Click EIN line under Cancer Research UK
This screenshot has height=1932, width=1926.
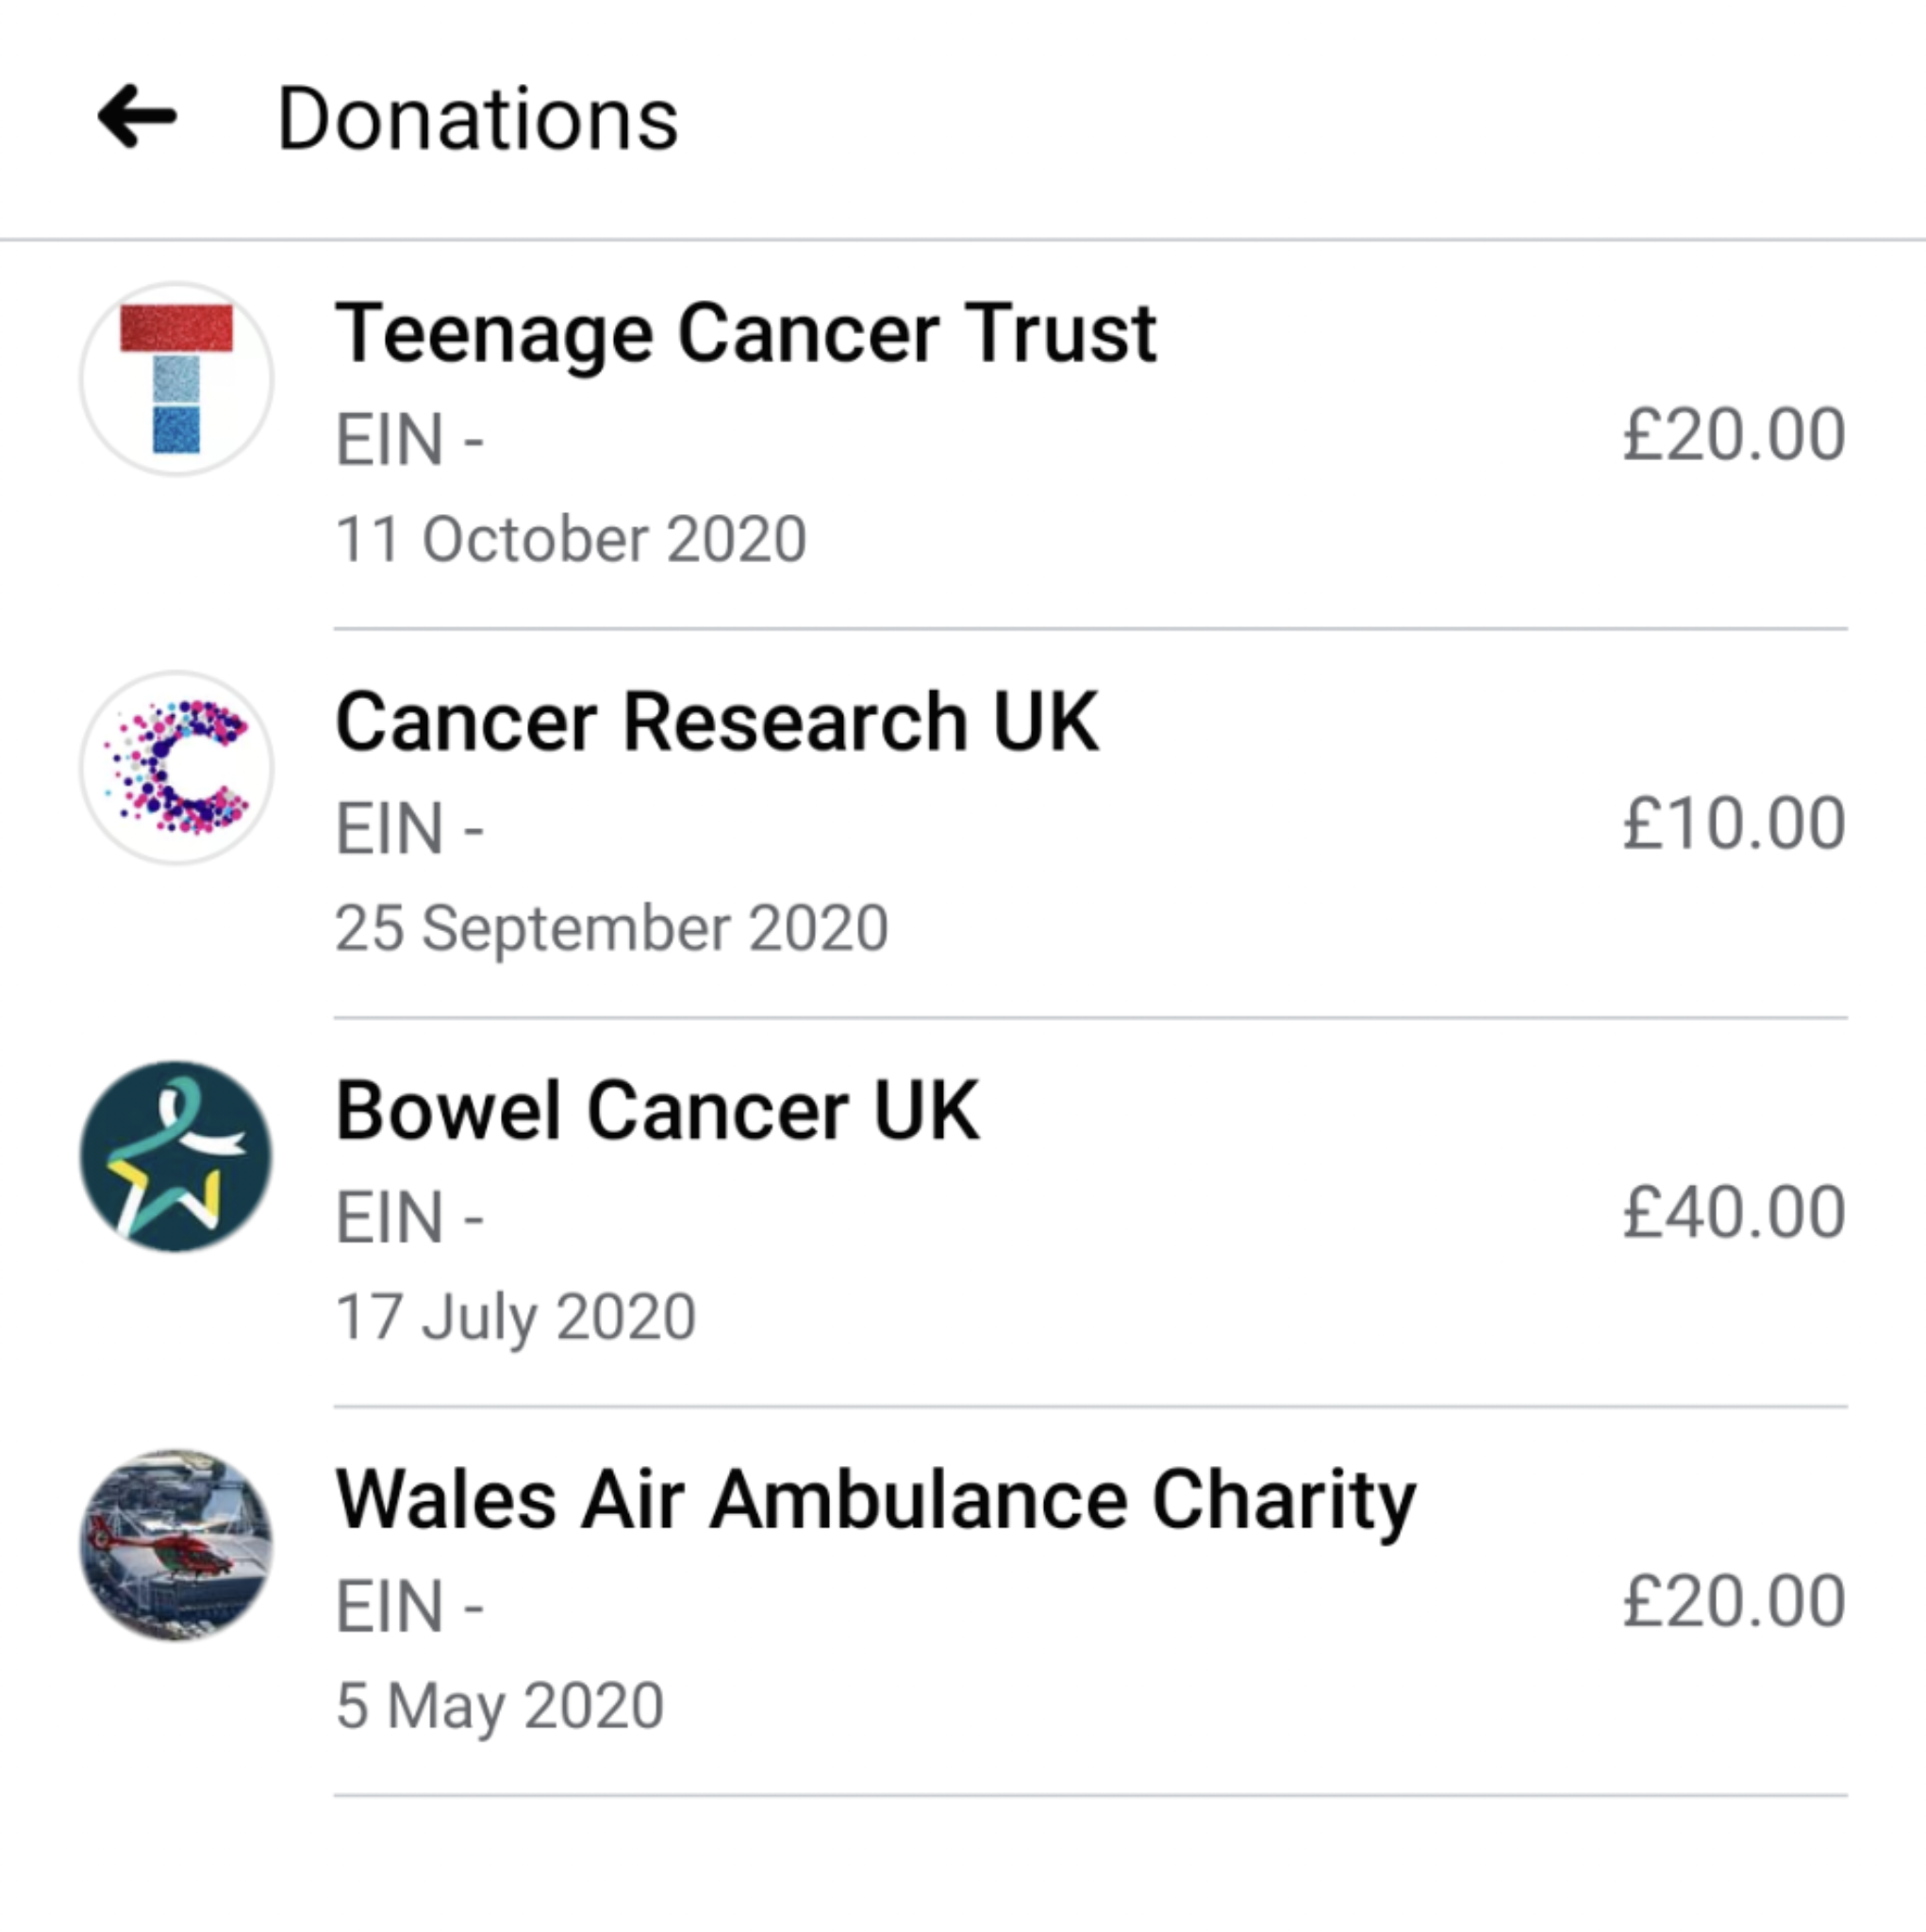point(409,828)
